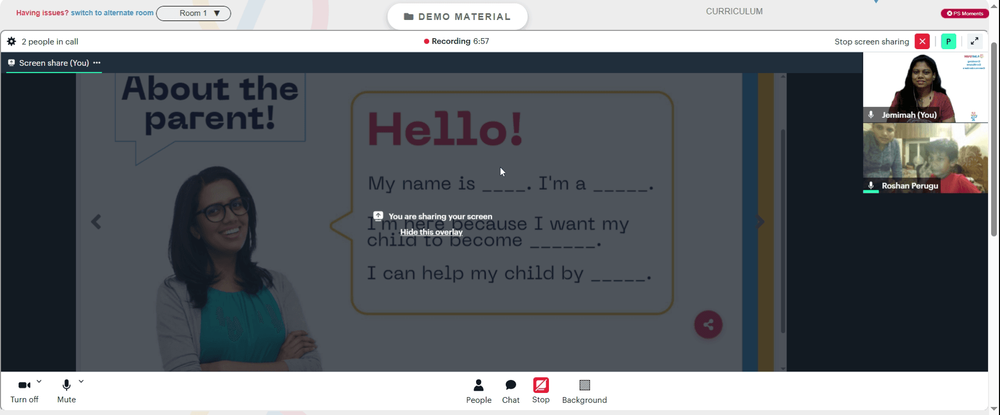Click Roshan Perugu's microphone status icon
Viewport: 1000px width, 415px height.
pyautogui.click(x=871, y=186)
